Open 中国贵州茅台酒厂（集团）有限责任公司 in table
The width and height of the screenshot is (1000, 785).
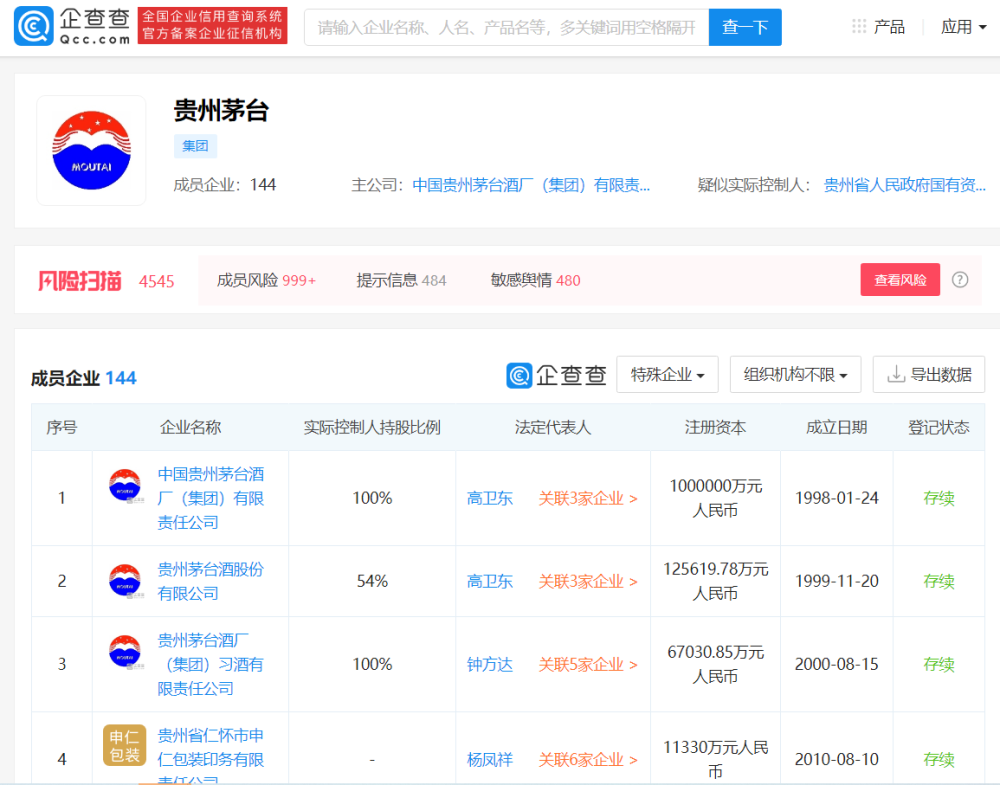[x=210, y=498]
